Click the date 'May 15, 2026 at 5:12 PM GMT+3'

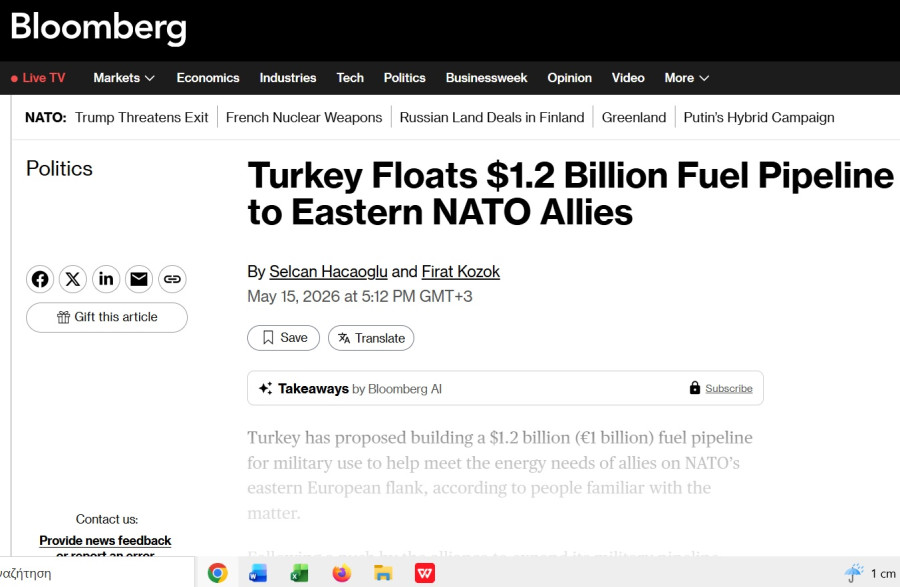pyautogui.click(x=360, y=297)
